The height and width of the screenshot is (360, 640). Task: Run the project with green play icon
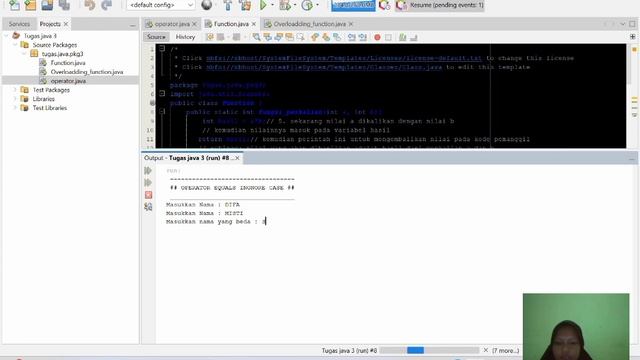click(263, 5)
